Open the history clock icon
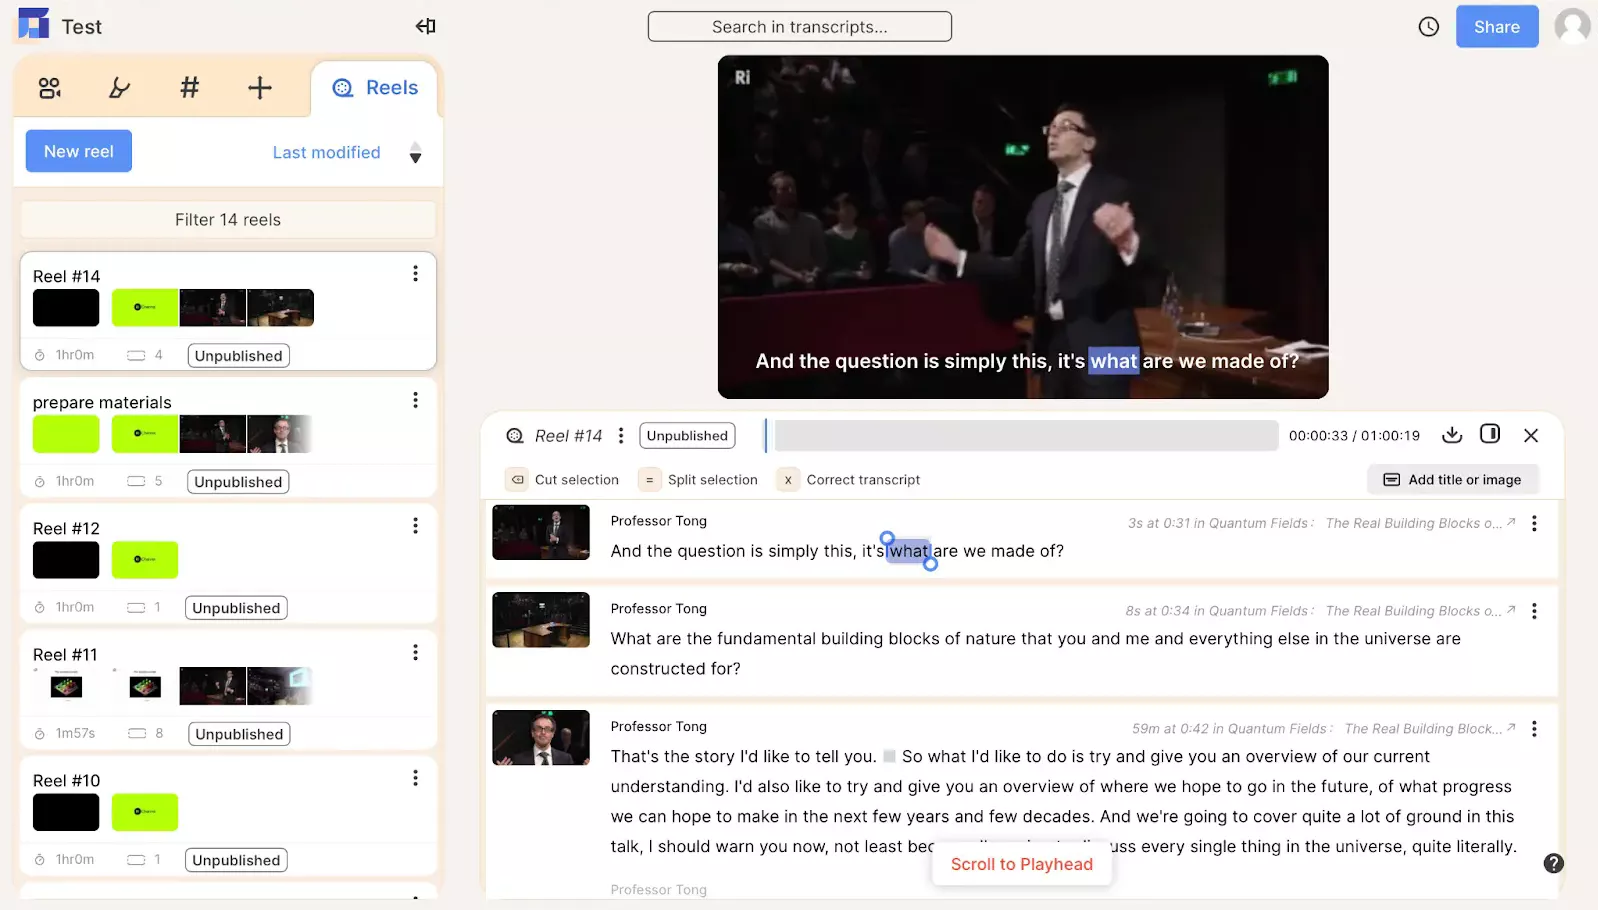1598x910 pixels. (1429, 27)
